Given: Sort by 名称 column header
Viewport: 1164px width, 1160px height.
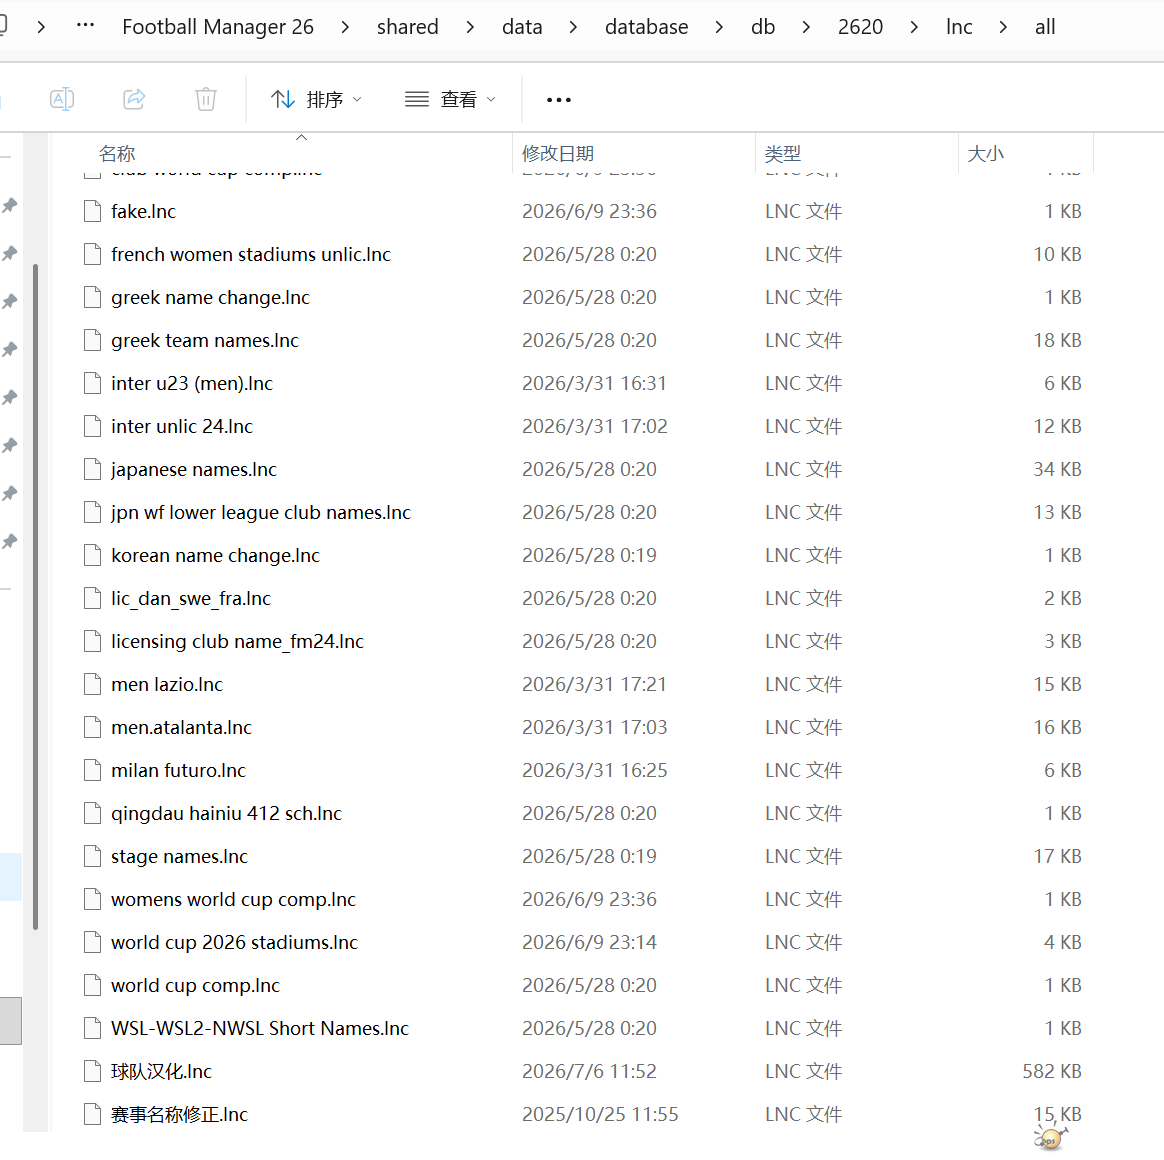Looking at the screenshot, I should (x=117, y=154).
